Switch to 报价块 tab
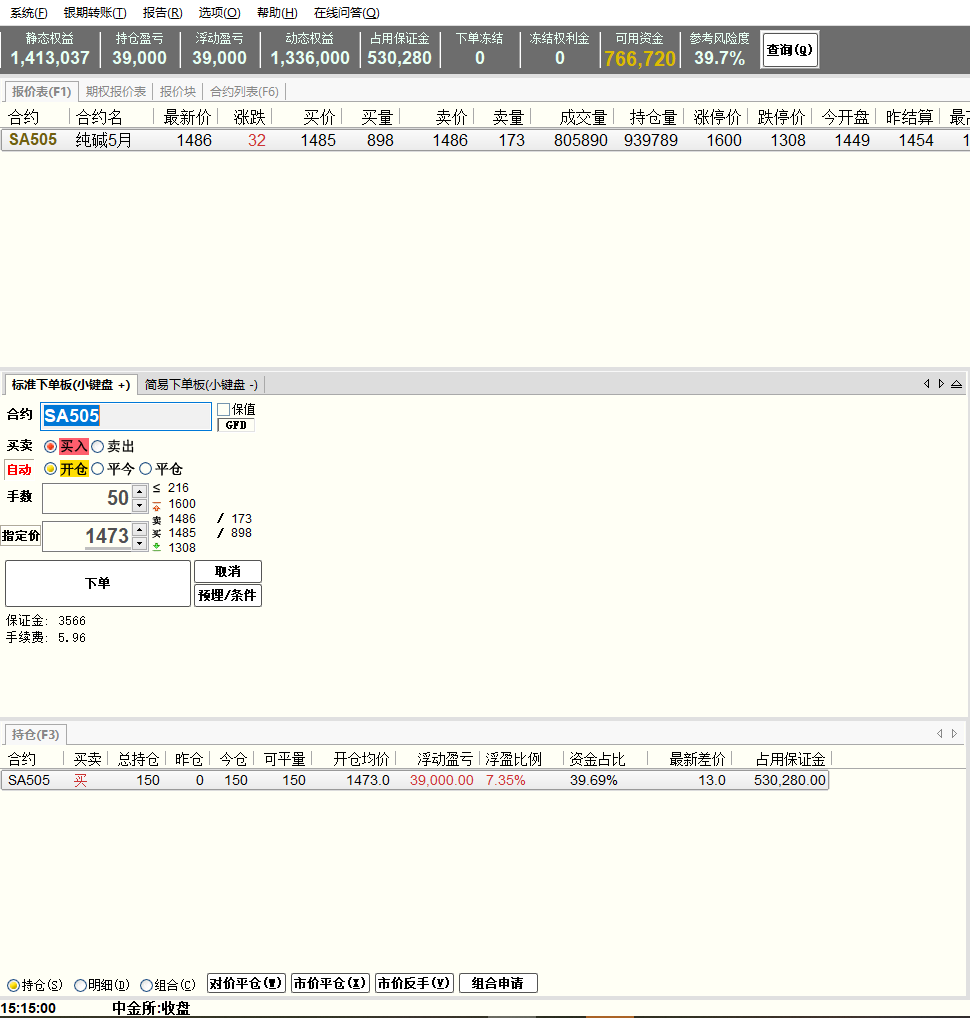This screenshot has width=970, height=1018. (x=177, y=92)
